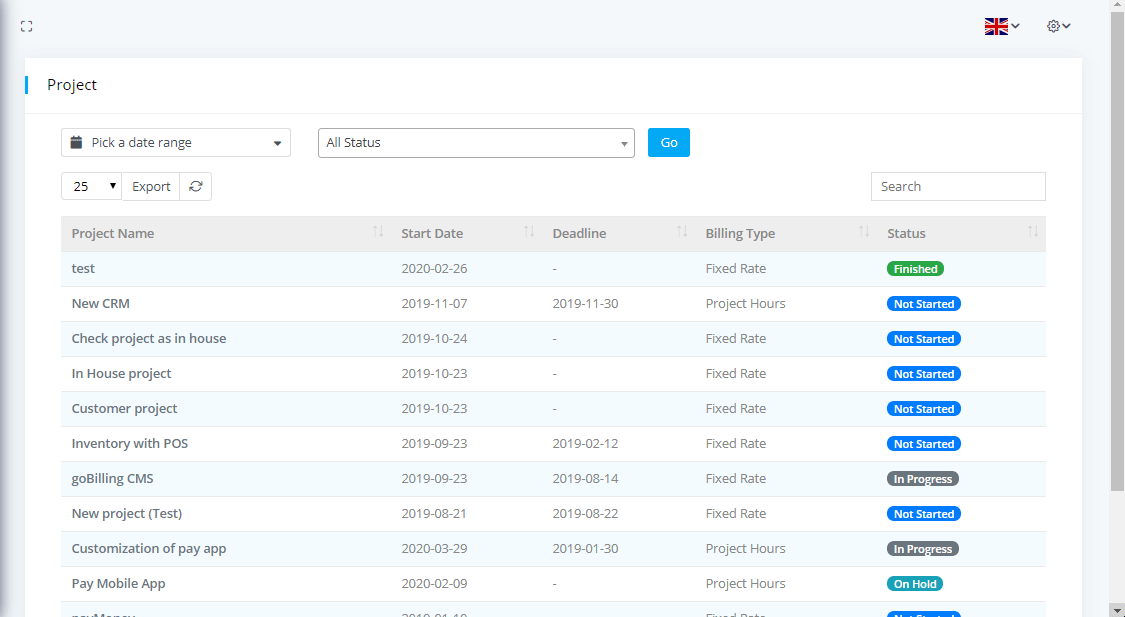
Task: Open the gear settings menu
Action: point(1058,27)
